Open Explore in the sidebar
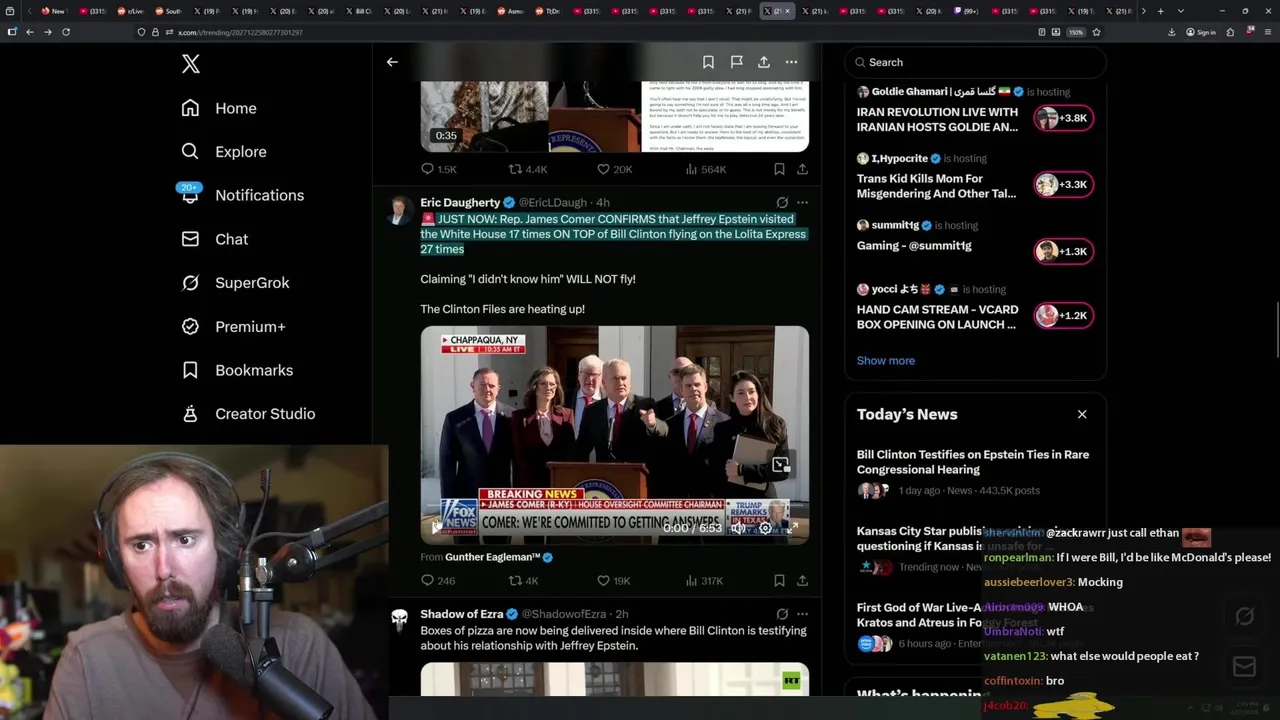Viewport: 1280px width, 720px height. (x=223, y=152)
